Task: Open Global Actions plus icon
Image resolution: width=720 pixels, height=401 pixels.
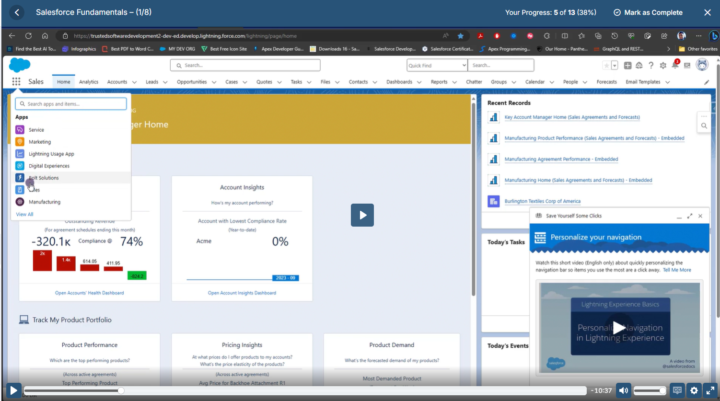Action: [x=627, y=66]
